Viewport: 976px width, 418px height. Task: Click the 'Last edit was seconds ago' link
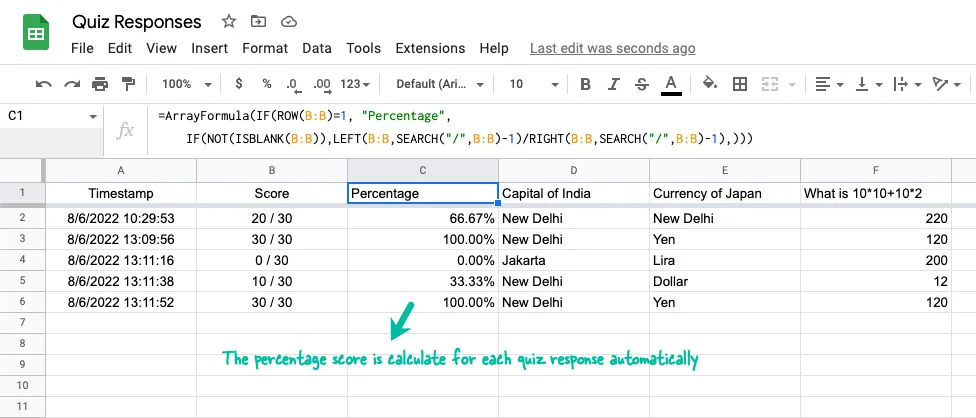[x=612, y=48]
